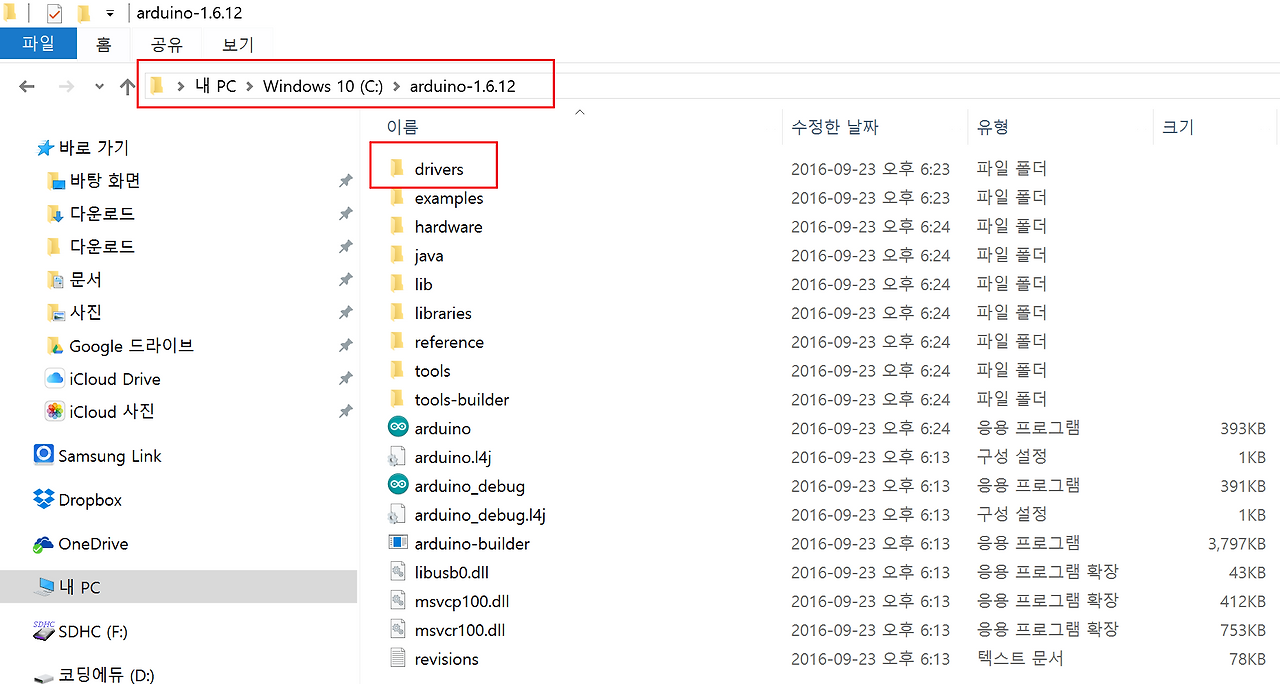Click the OneDrive cloud icon
The image size is (1280, 684).
(44, 544)
